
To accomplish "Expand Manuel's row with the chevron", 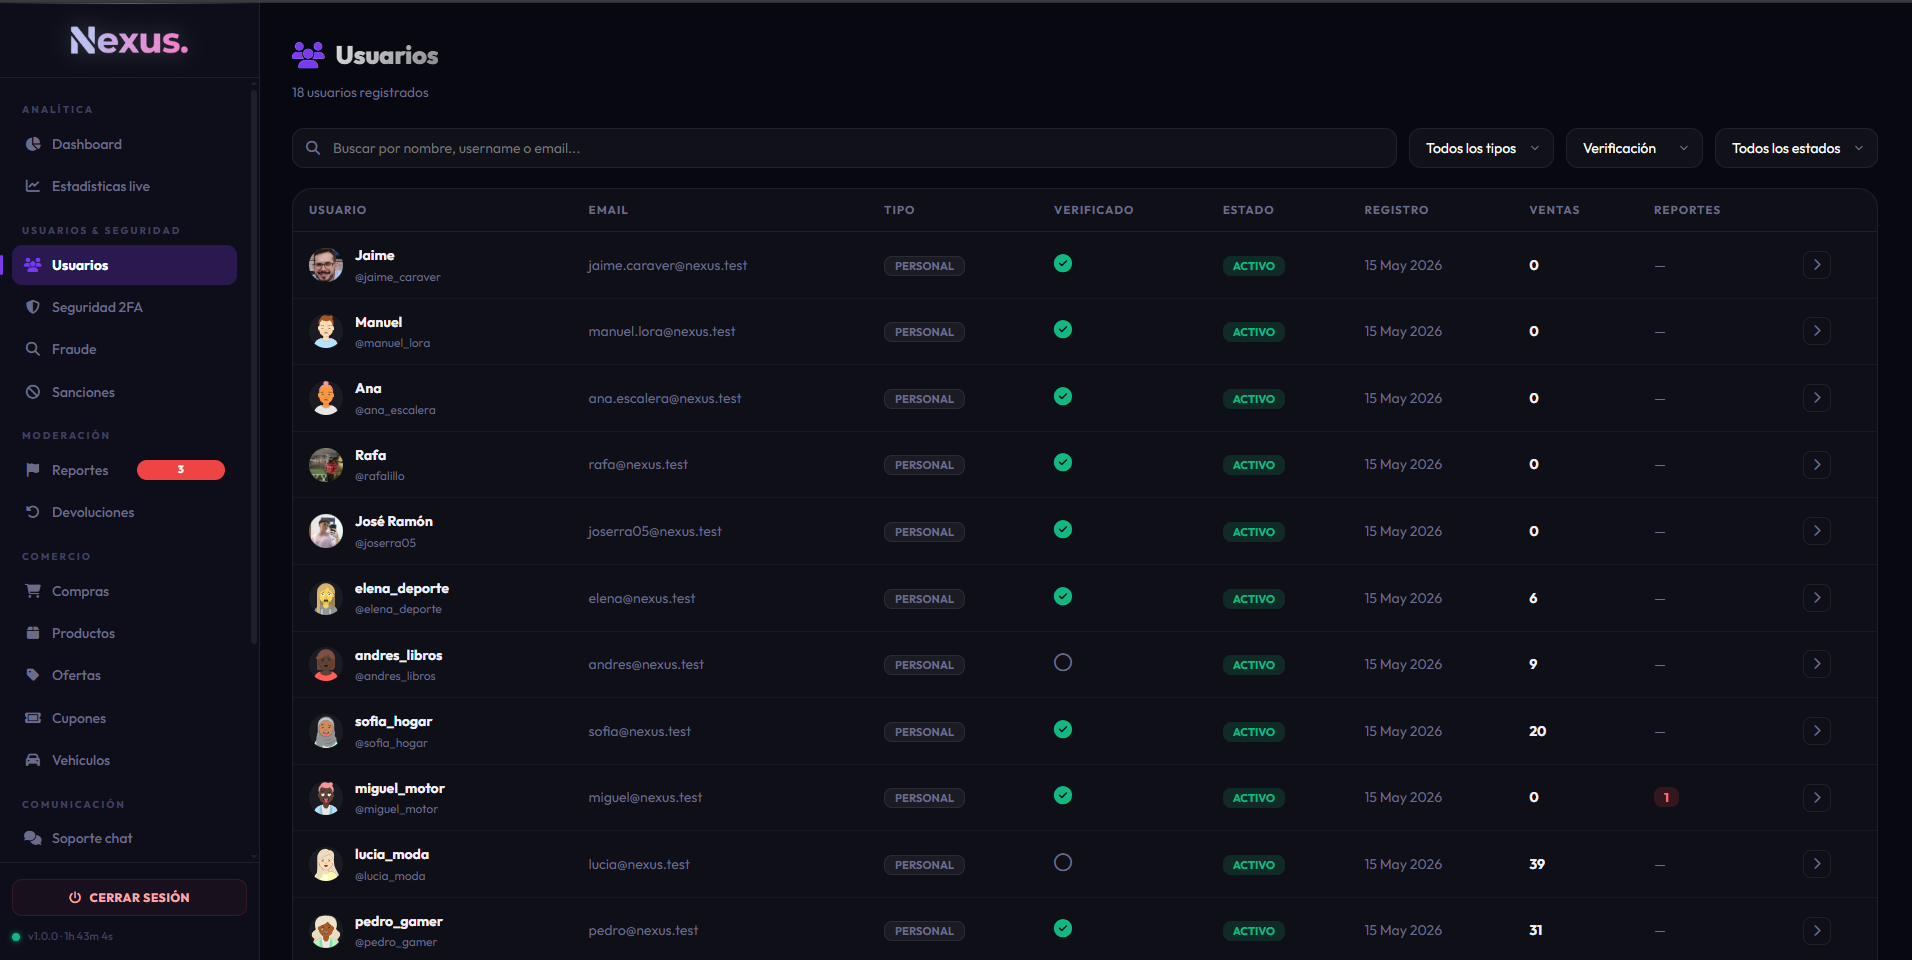I will pyautogui.click(x=1817, y=331).
